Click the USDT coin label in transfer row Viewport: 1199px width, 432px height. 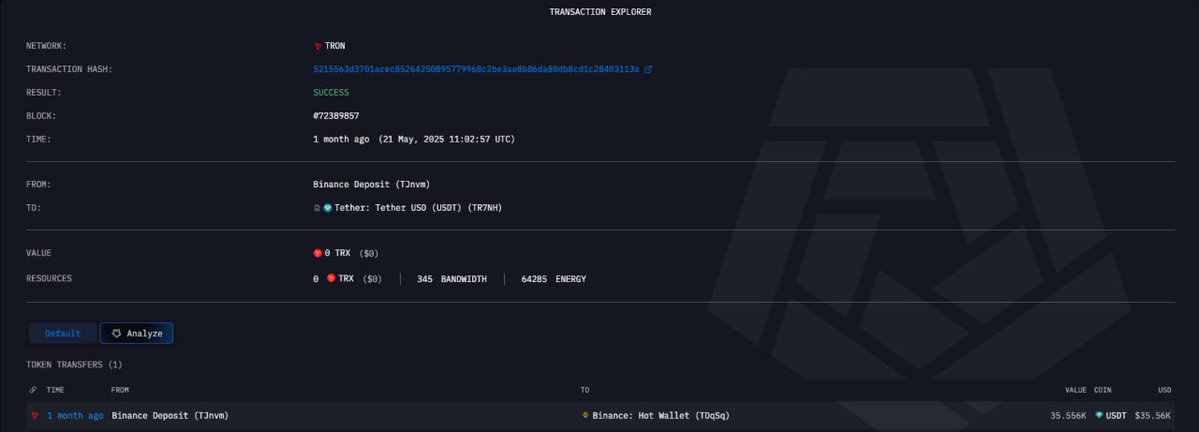tap(1116, 416)
